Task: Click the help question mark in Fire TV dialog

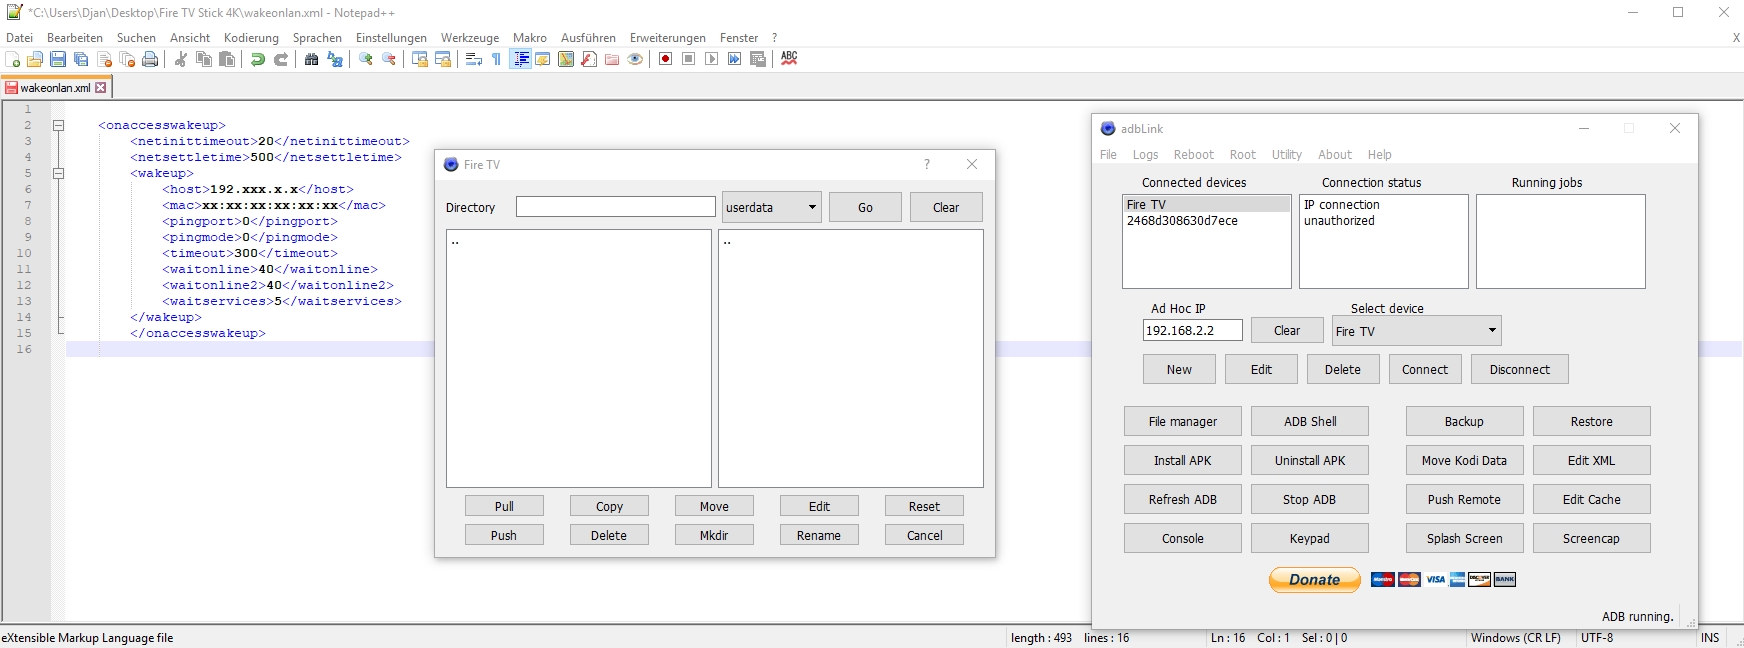Action: pos(927,164)
